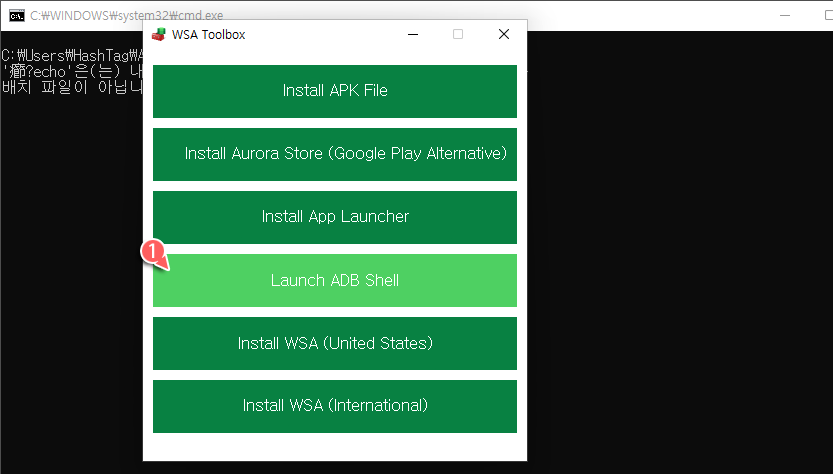Click the WSA Toolbox title text
833x474 pixels.
tap(208, 35)
